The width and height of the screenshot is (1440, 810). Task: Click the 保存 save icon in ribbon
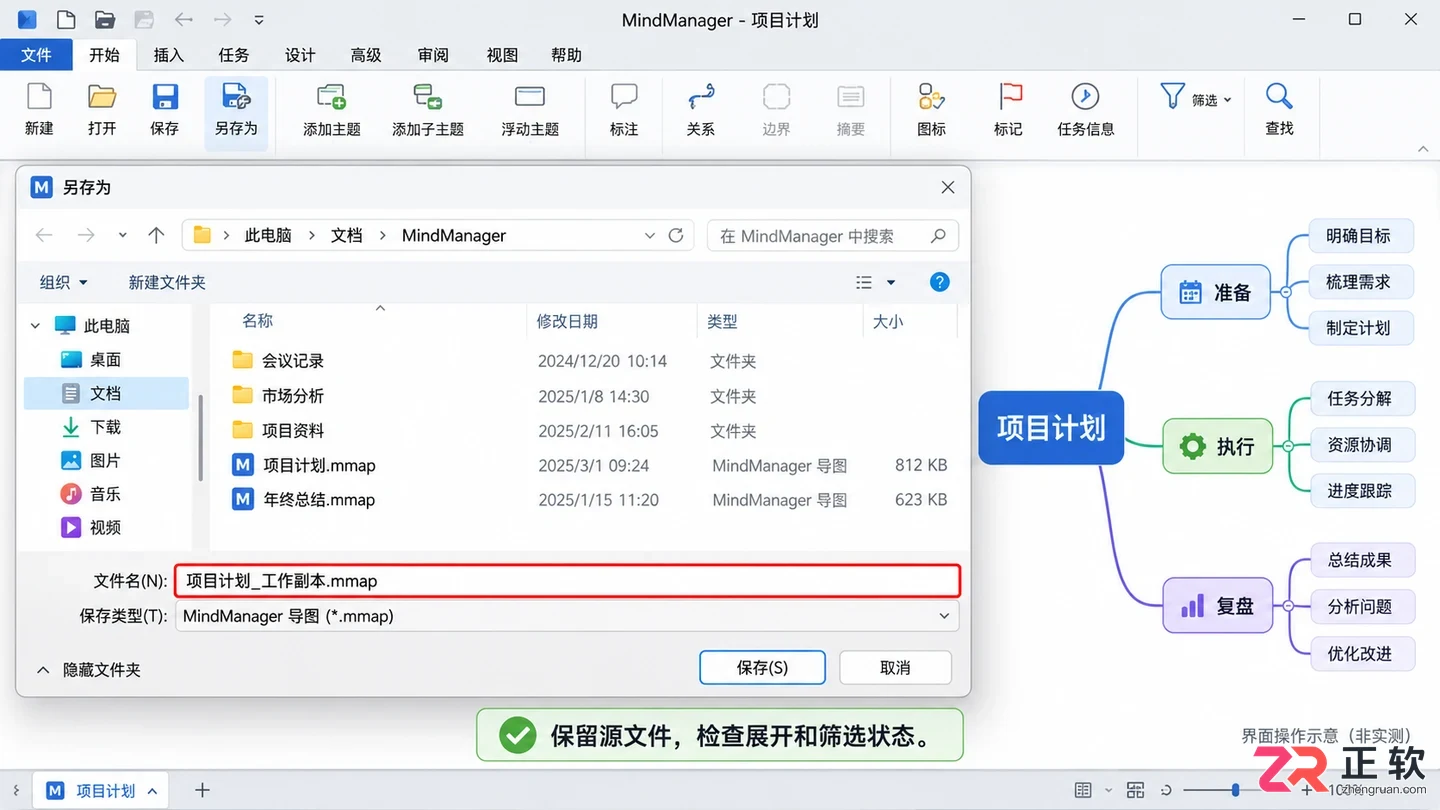tap(165, 97)
